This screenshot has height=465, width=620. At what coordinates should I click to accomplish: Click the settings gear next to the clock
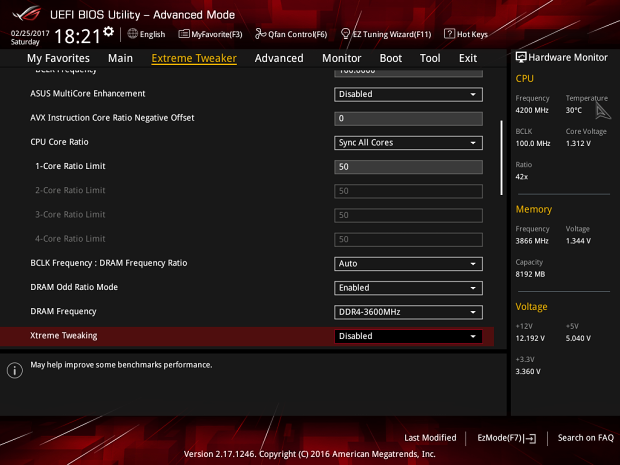pos(108,32)
